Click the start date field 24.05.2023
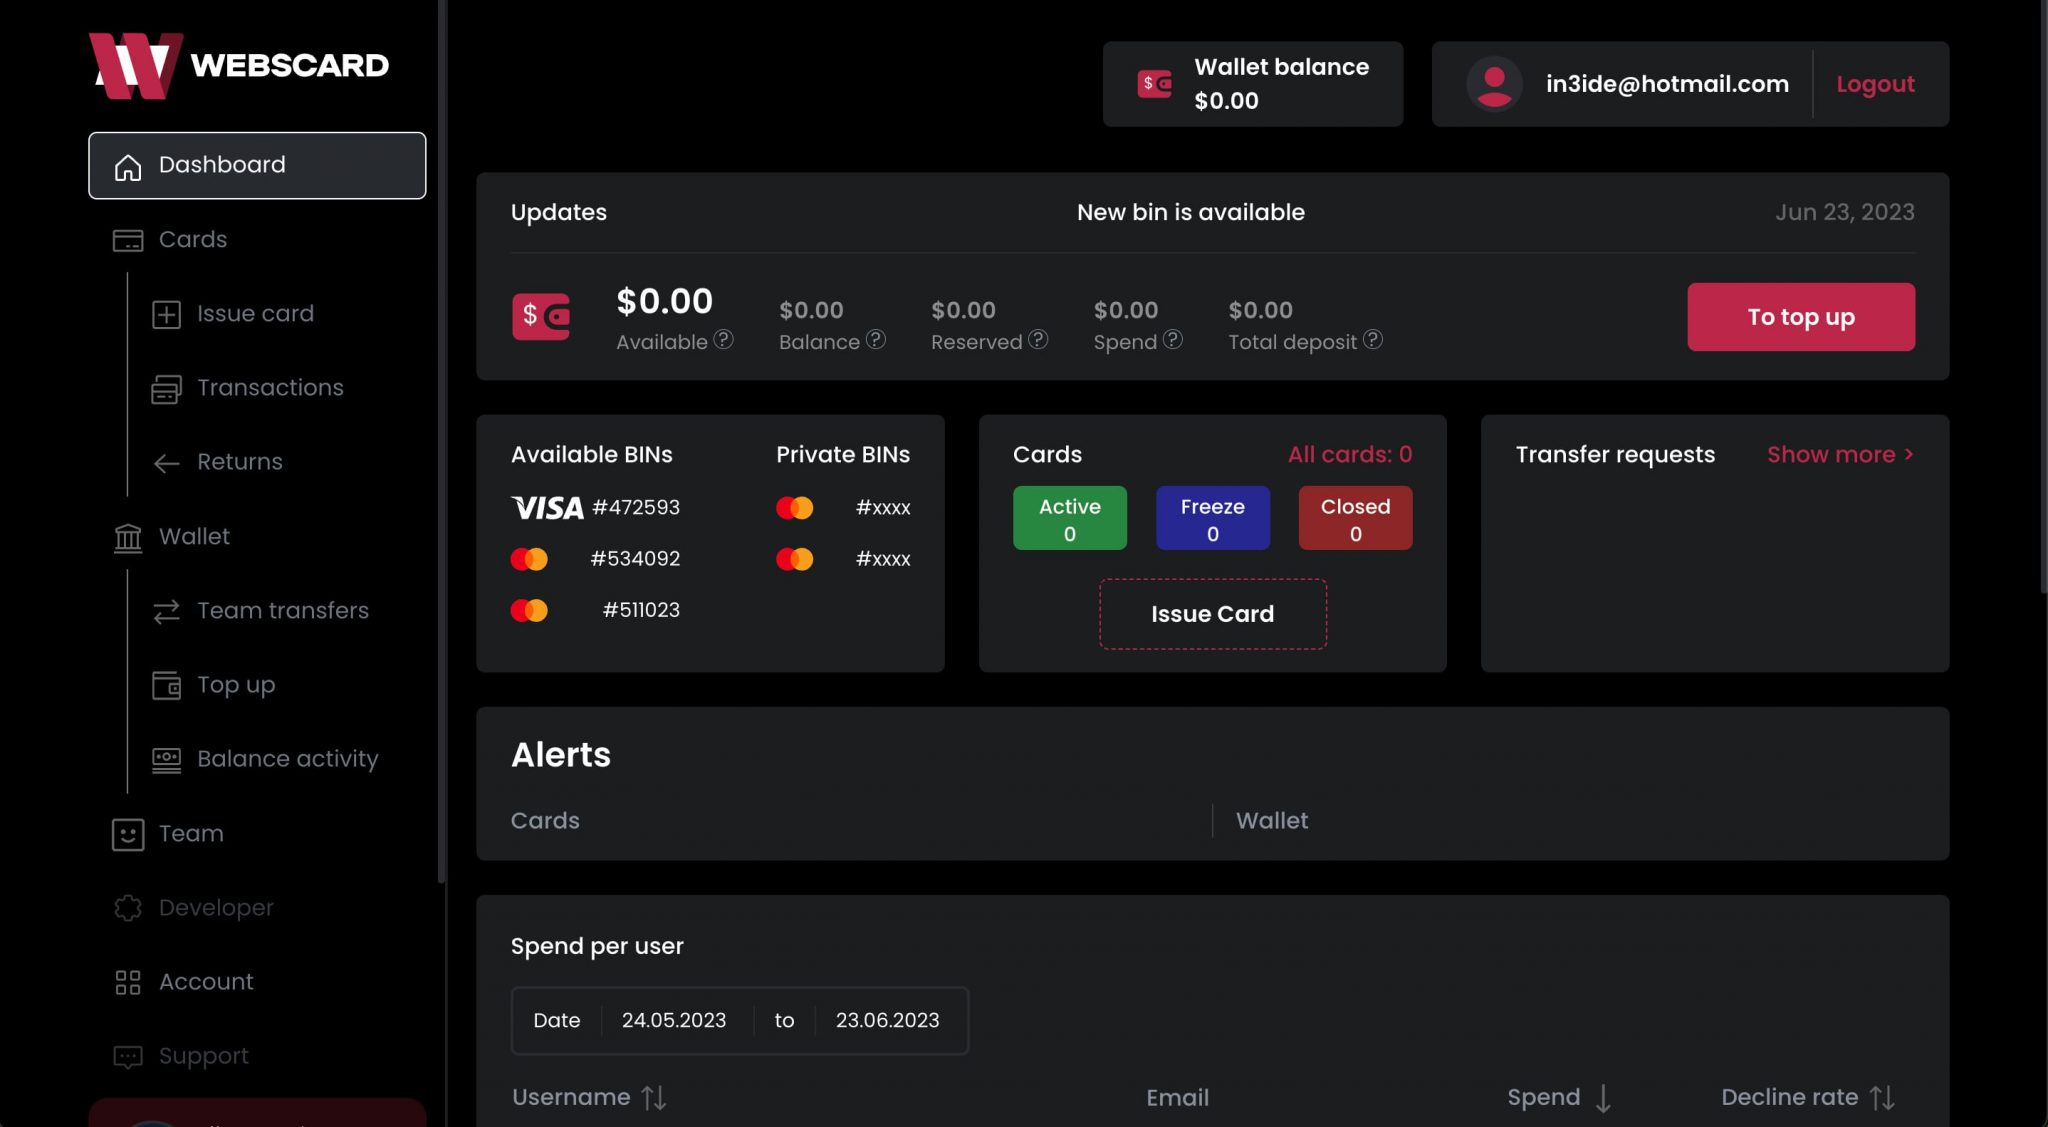This screenshot has width=2048, height=1127. point(674,1021)
